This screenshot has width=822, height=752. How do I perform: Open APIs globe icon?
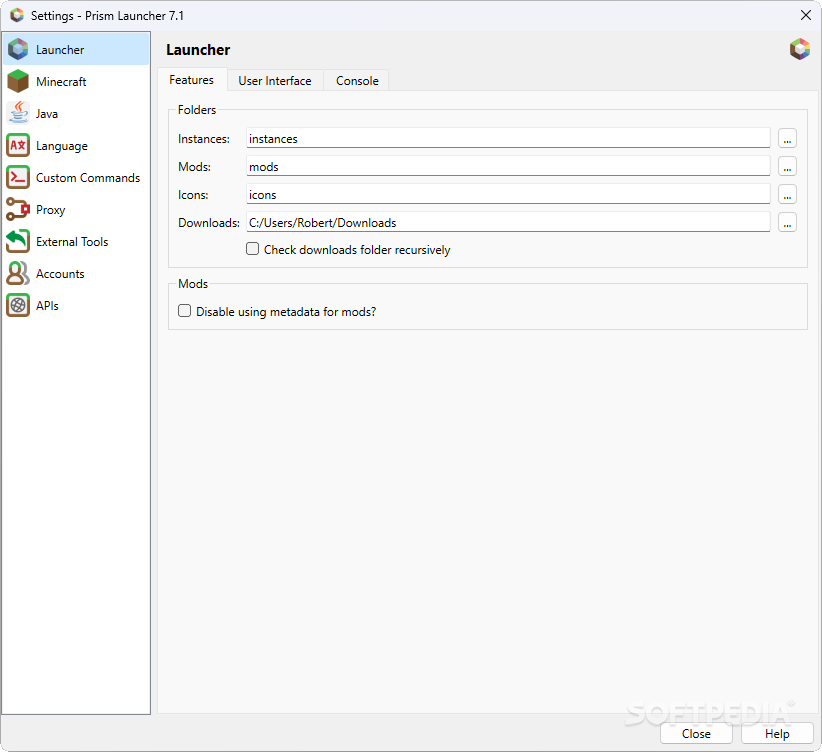pos(18,305)
